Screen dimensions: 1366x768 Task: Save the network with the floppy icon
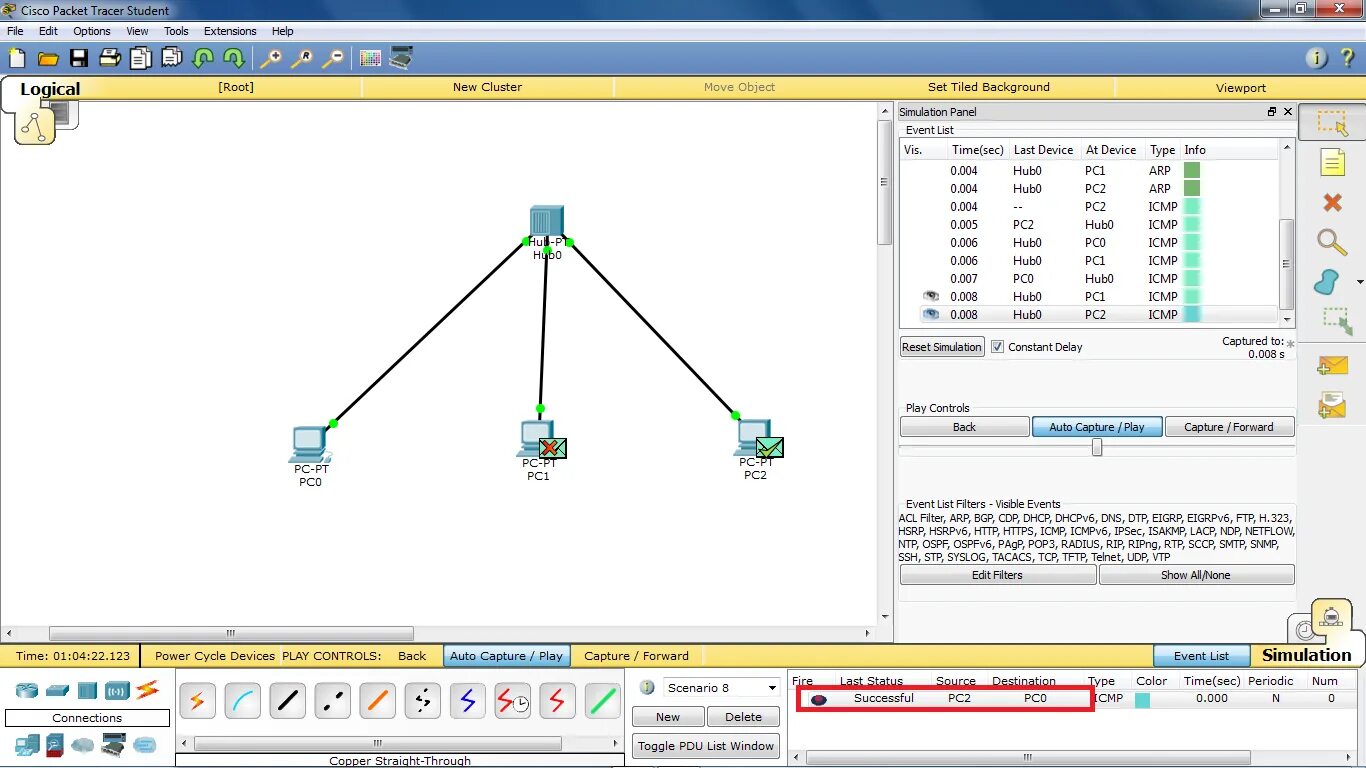click(x=78, y=59)
